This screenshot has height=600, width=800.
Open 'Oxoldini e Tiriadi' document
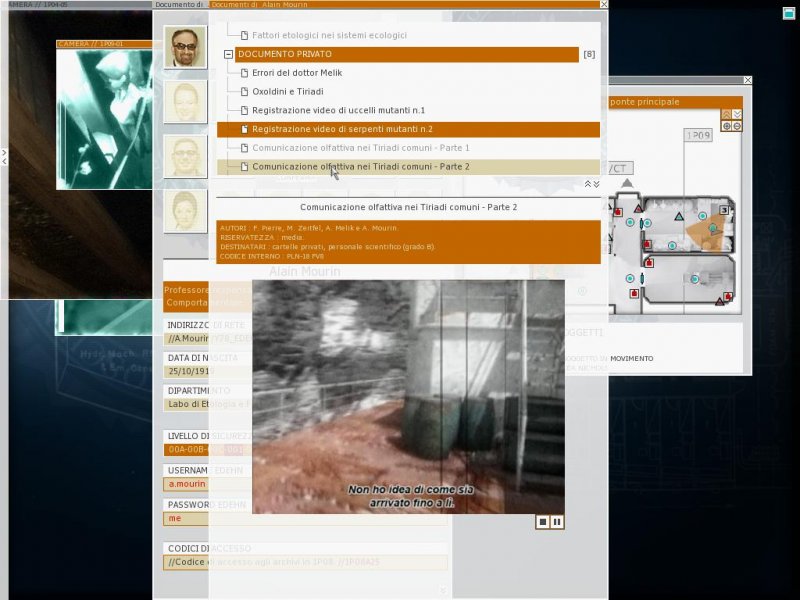coord(287,91)
